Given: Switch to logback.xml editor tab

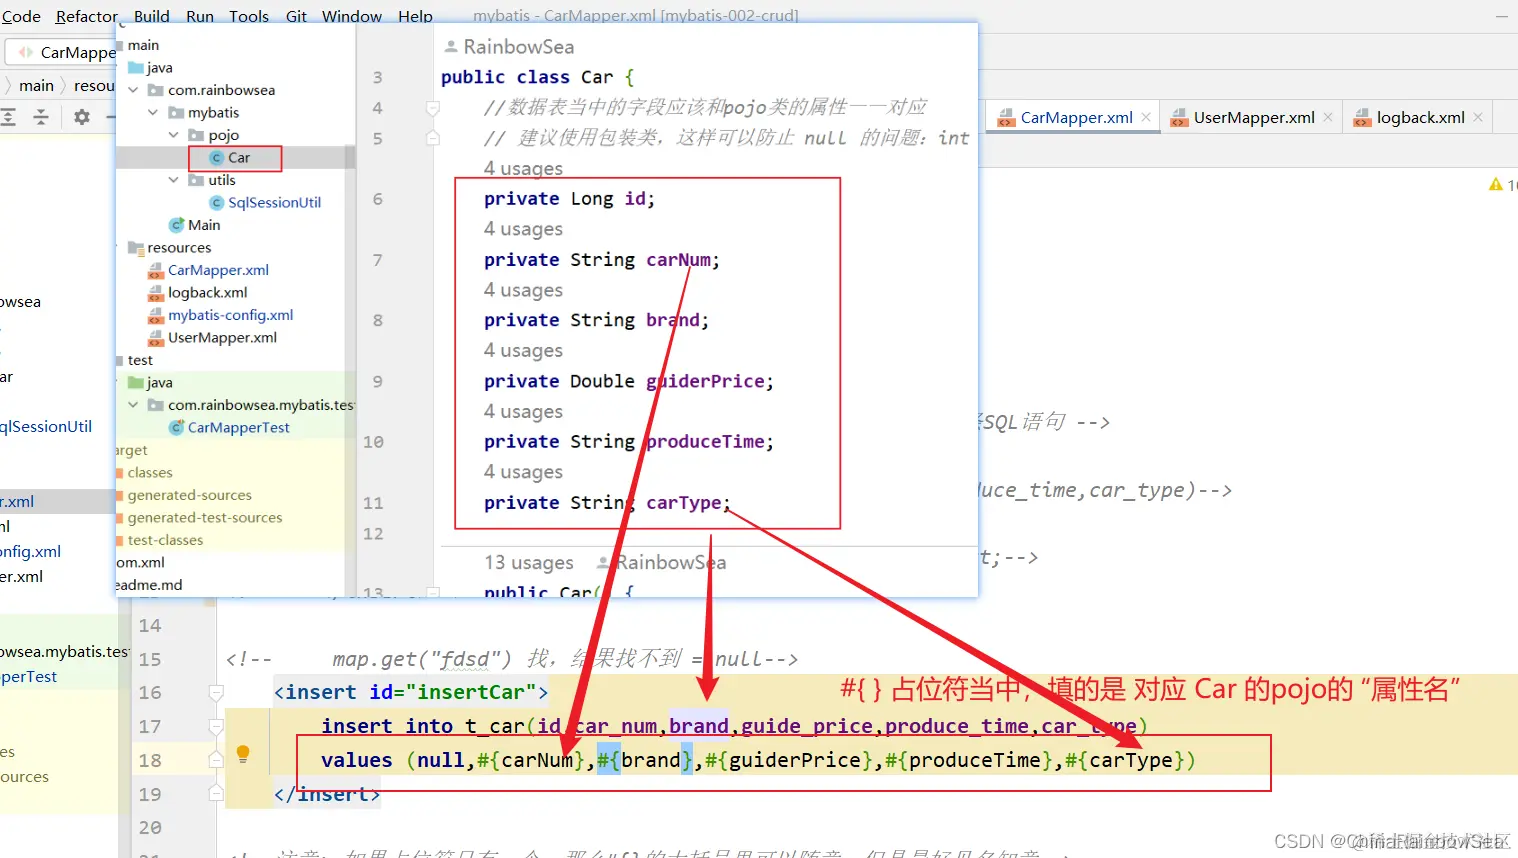Looking at the screenshot, I should pos(1420,117).
